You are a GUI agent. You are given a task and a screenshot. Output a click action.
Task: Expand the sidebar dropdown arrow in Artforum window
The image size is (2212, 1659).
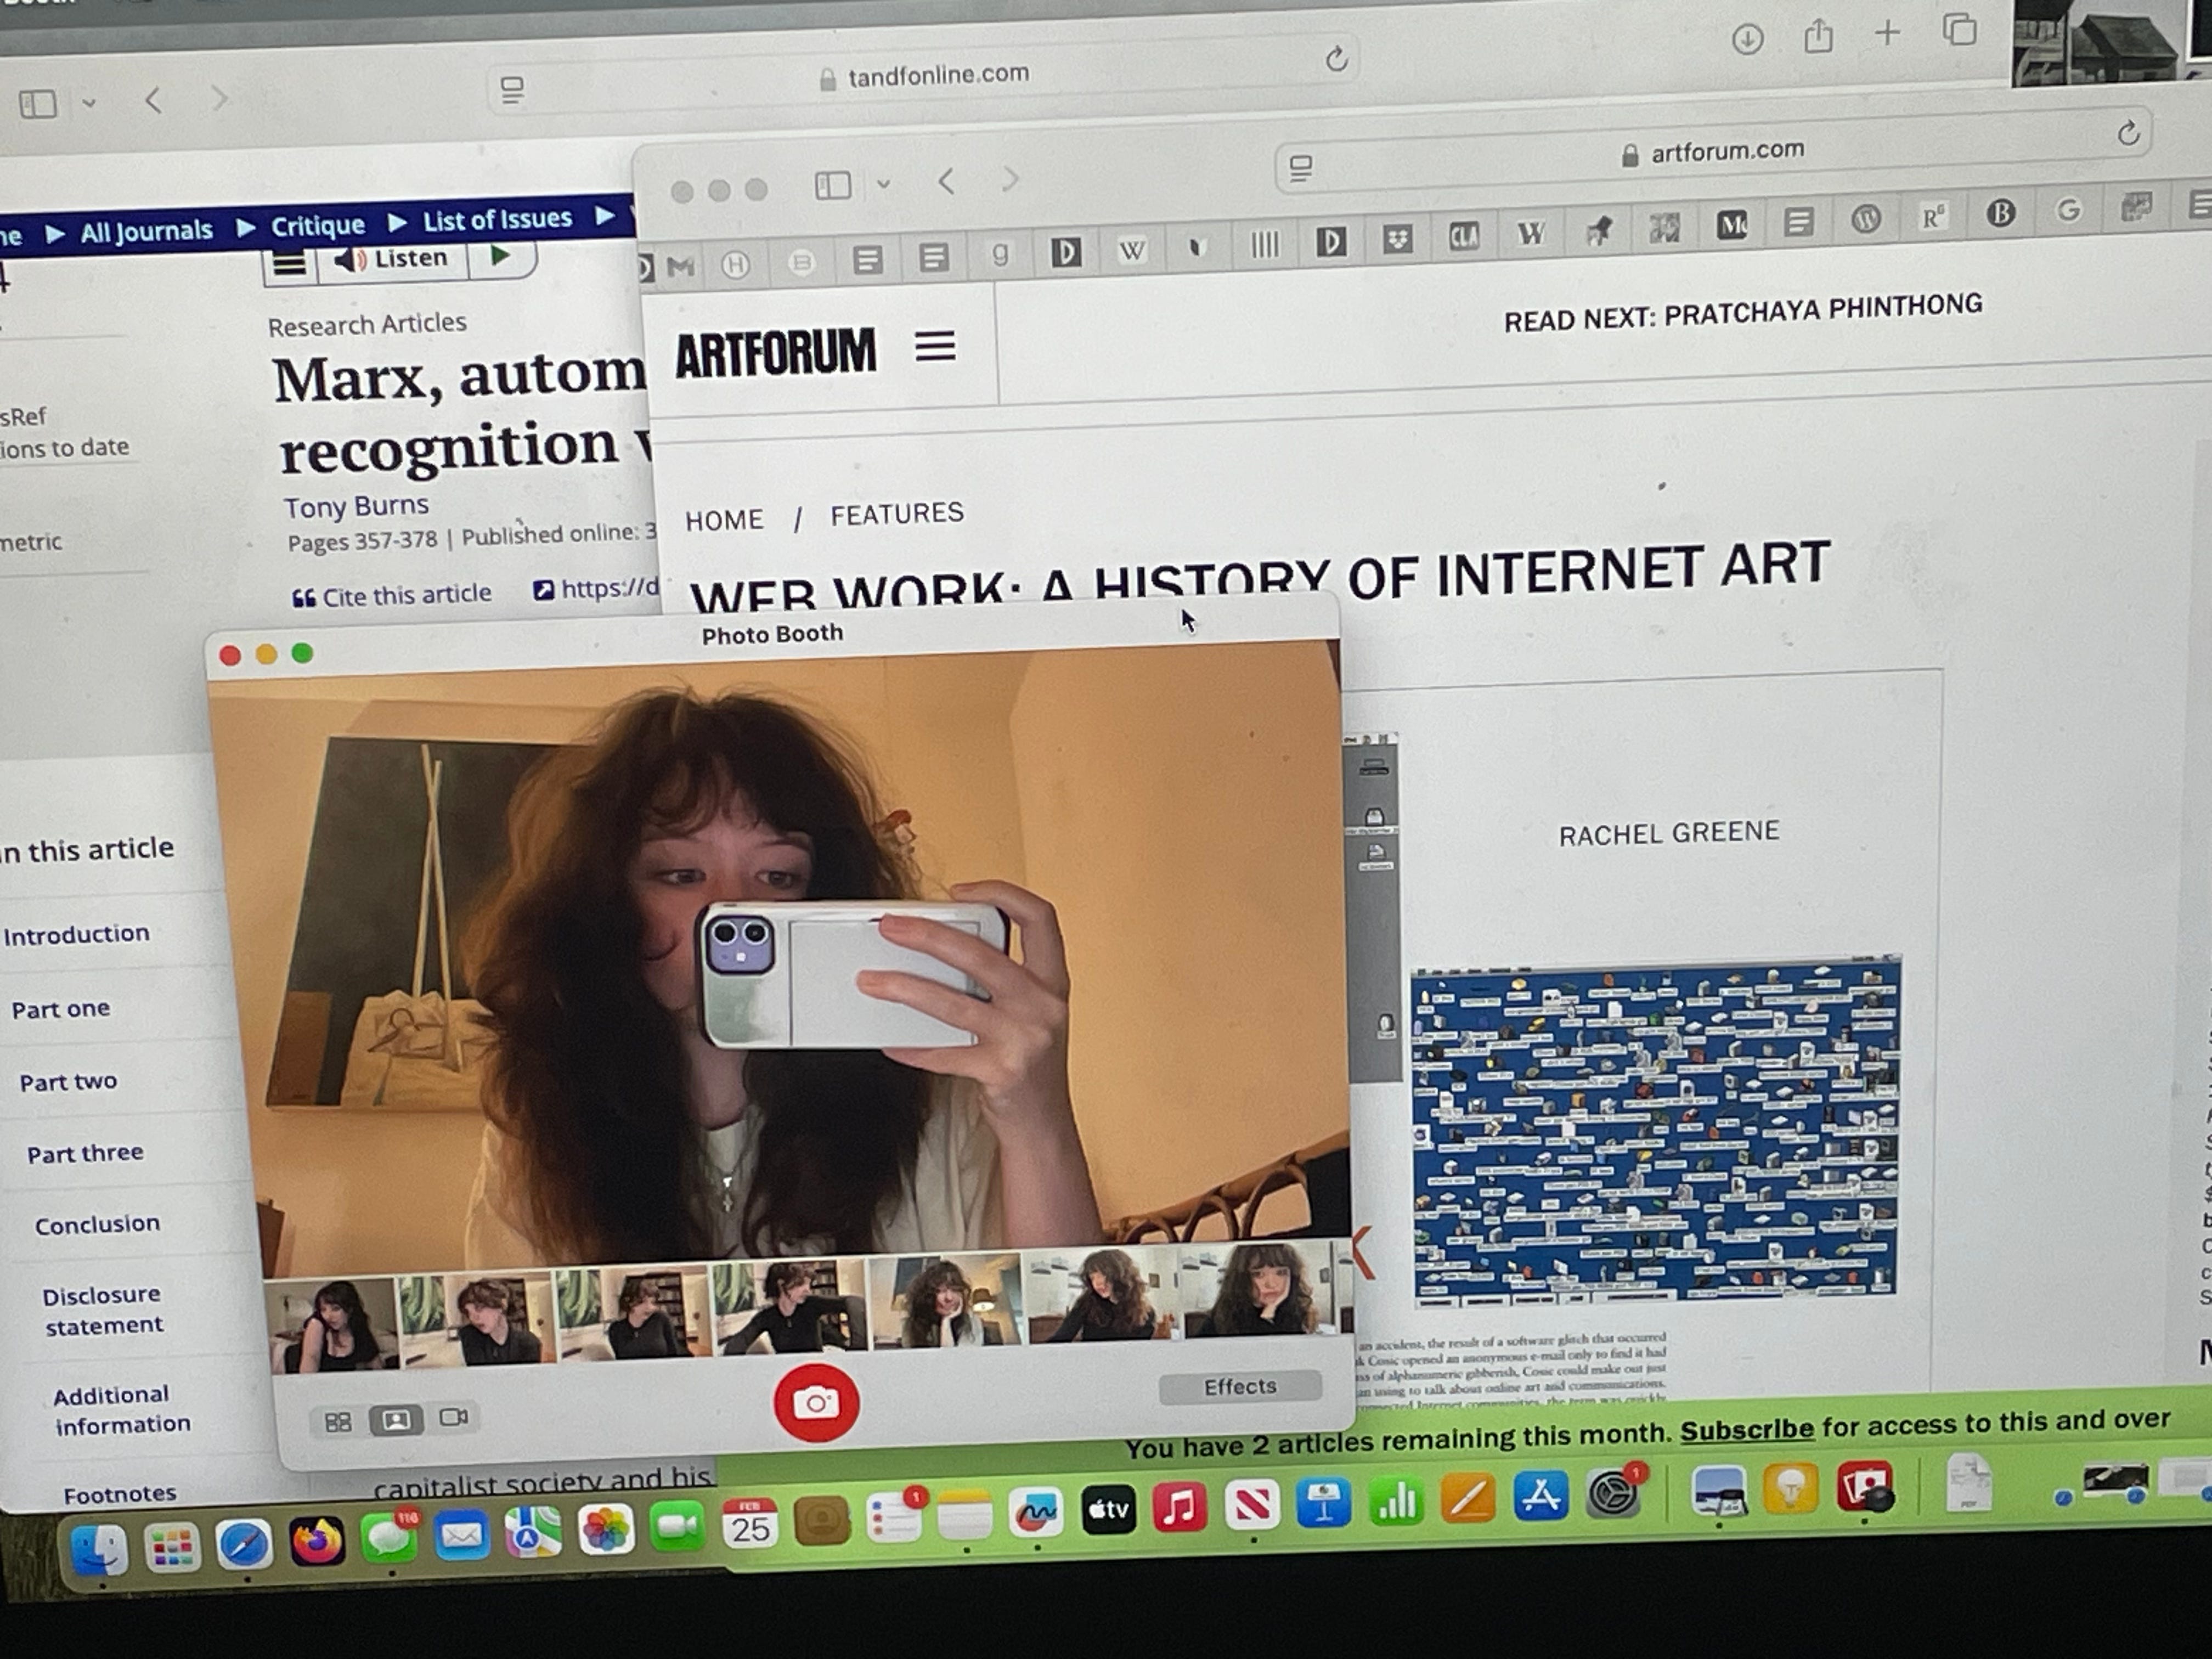(x=883, y=184)
